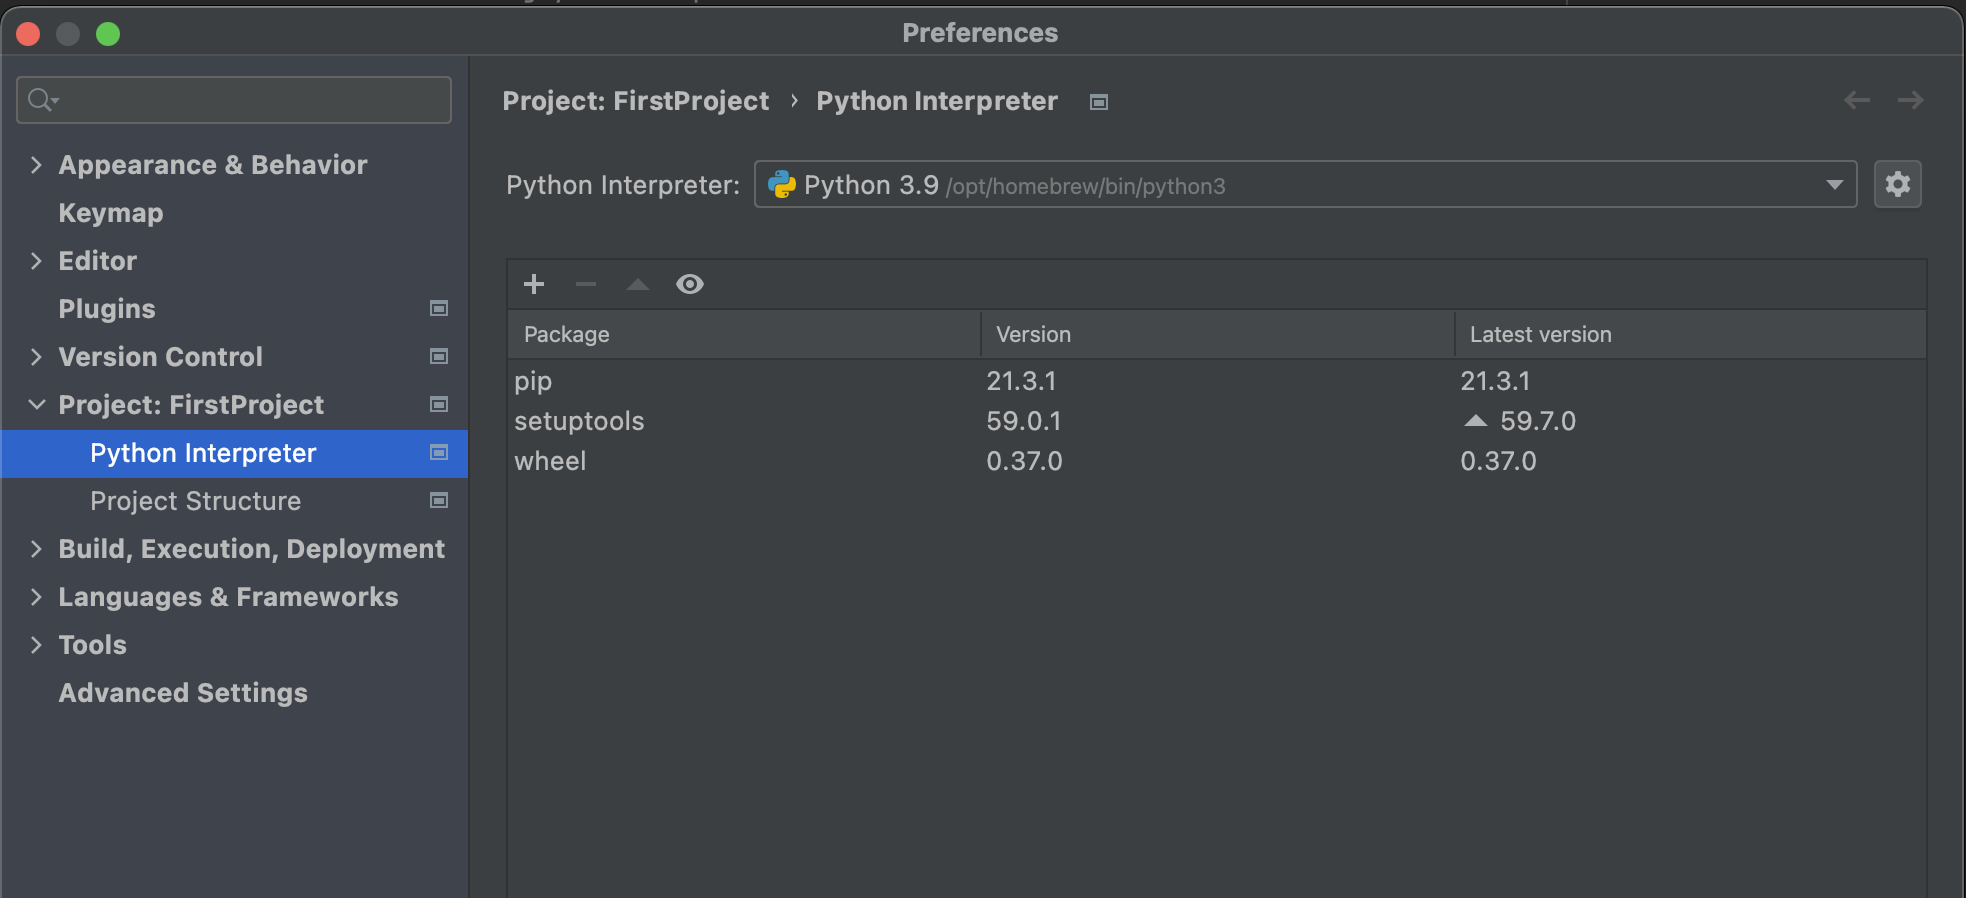Screen dimensions: 1966x898
Task: Open Advanced Settings page
Action: coord(183,693)
